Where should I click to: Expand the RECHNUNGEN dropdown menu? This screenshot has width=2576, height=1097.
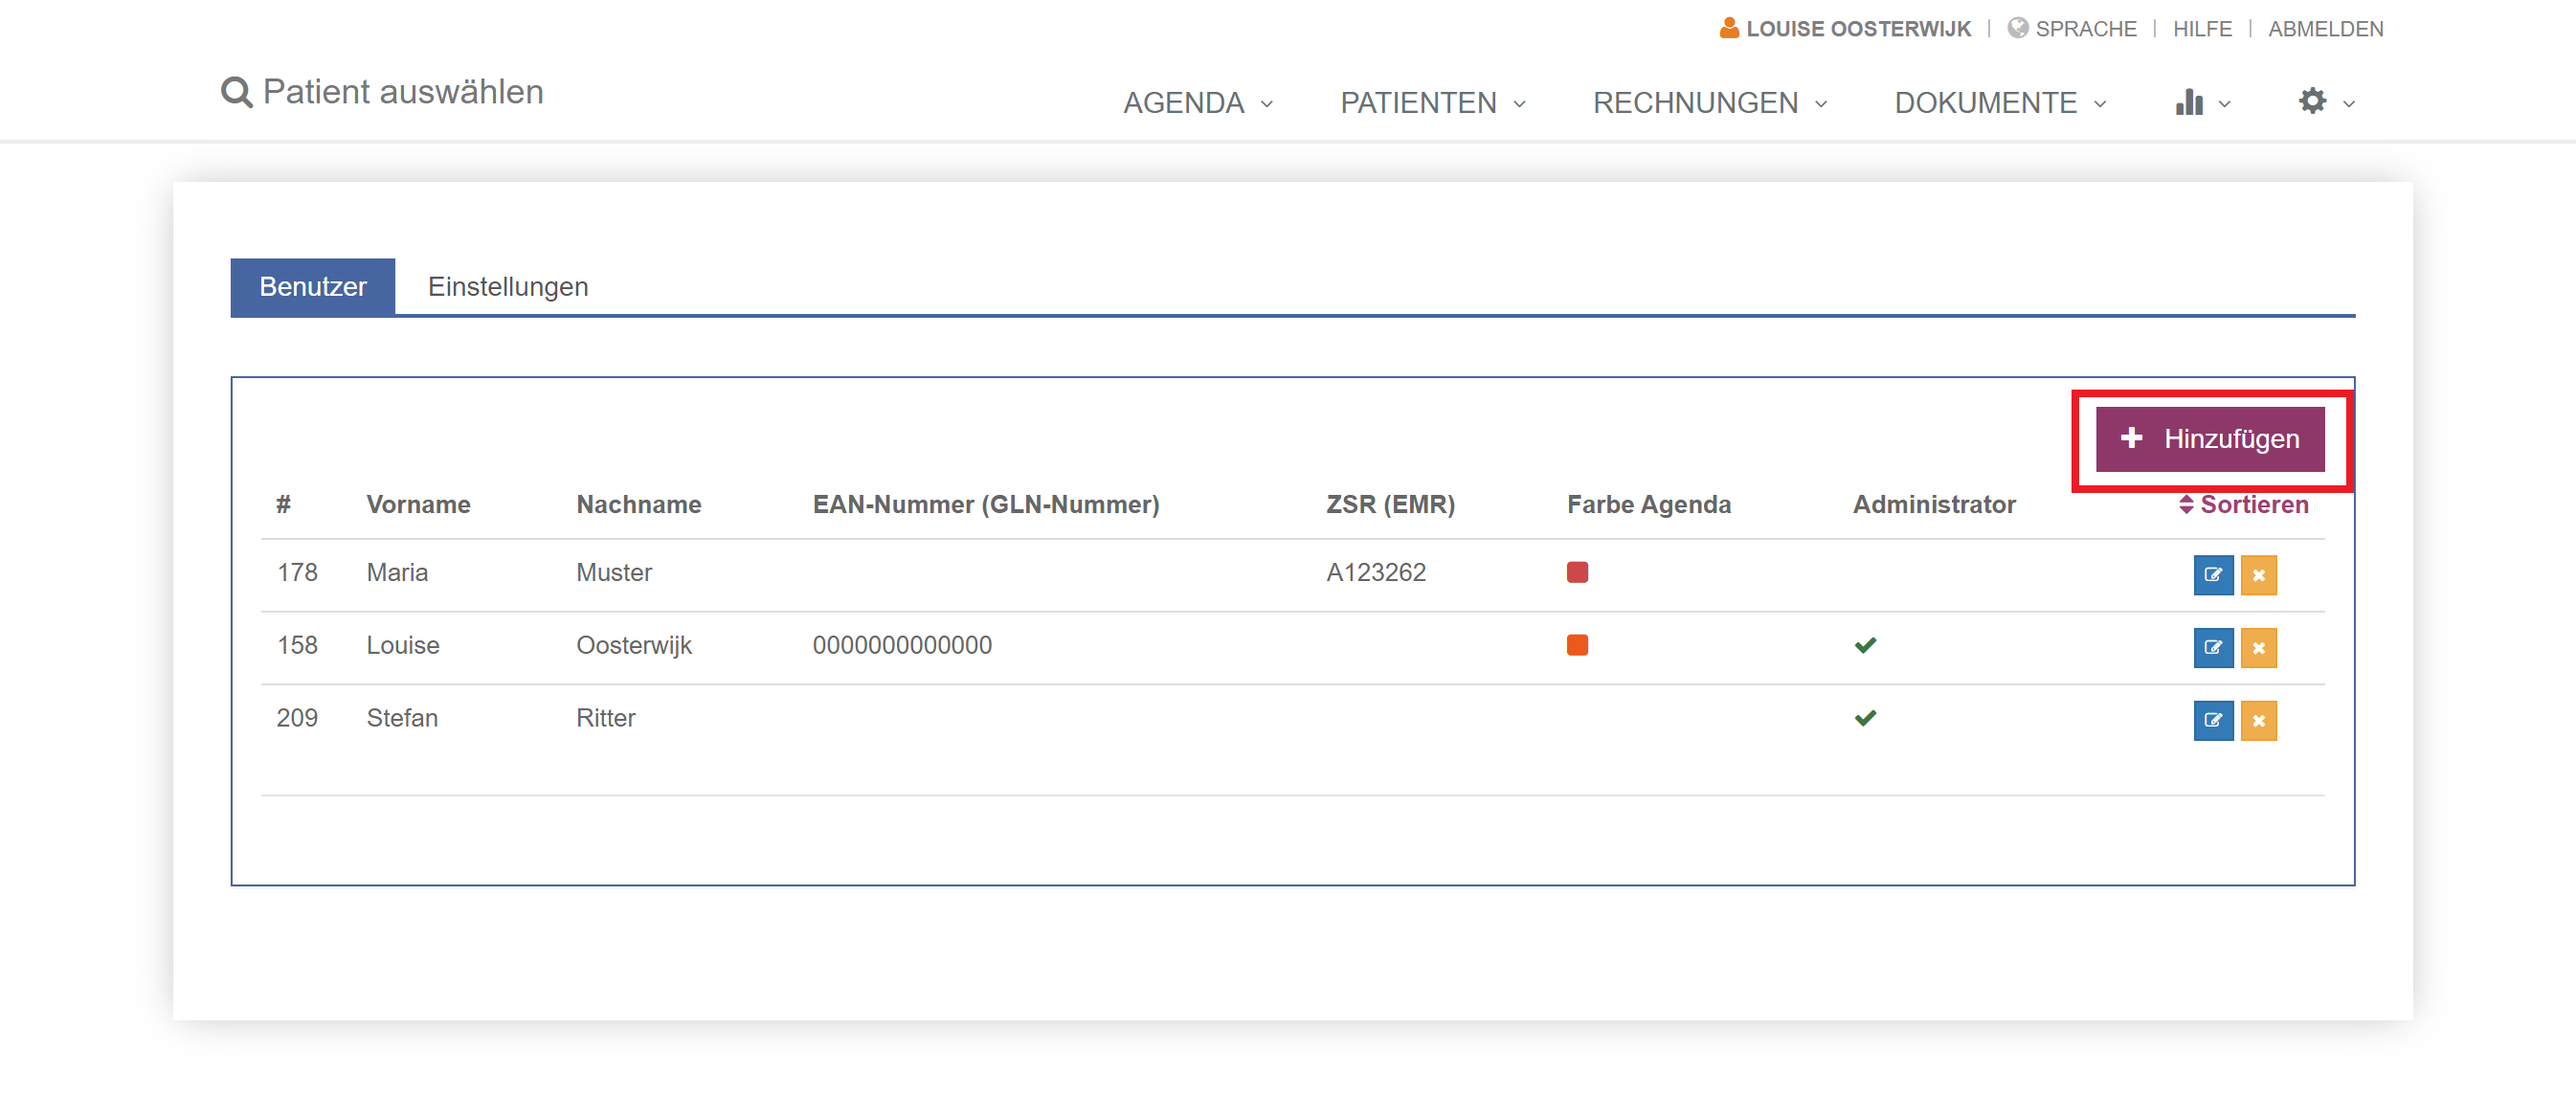(1710, 103)
